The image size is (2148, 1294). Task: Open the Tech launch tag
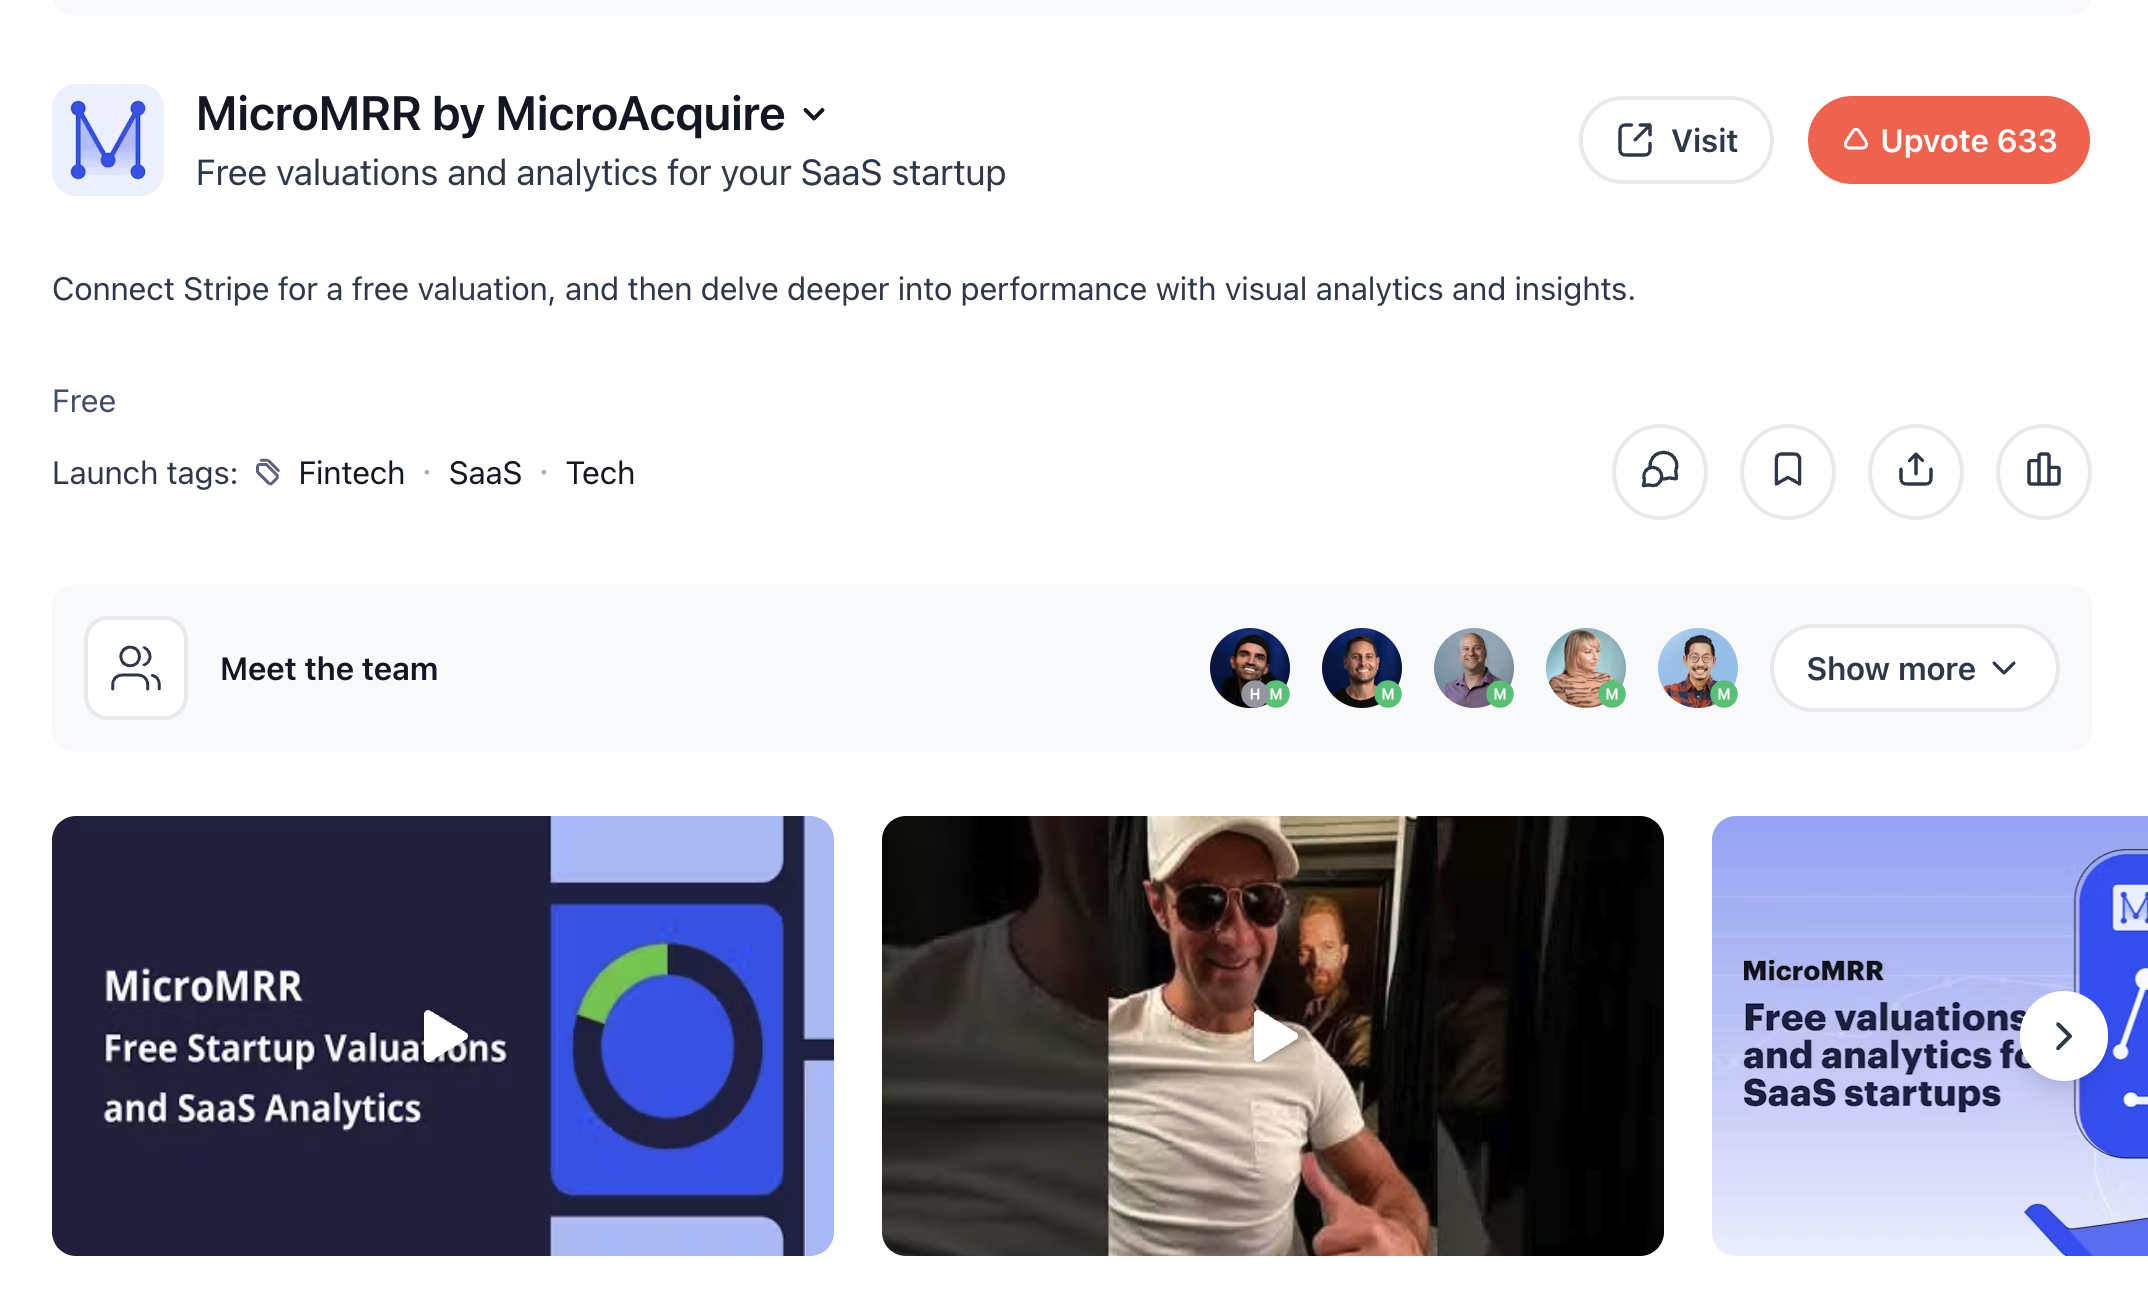(600, 473)
